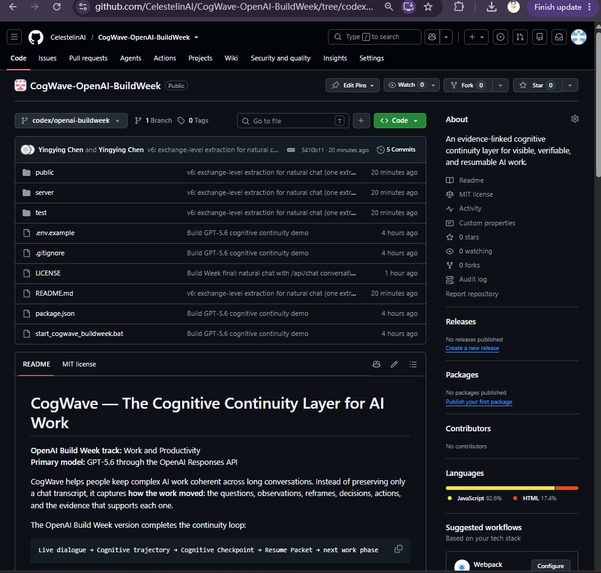Open issues icon in GitHub header
601x573 pixels.
500,37
